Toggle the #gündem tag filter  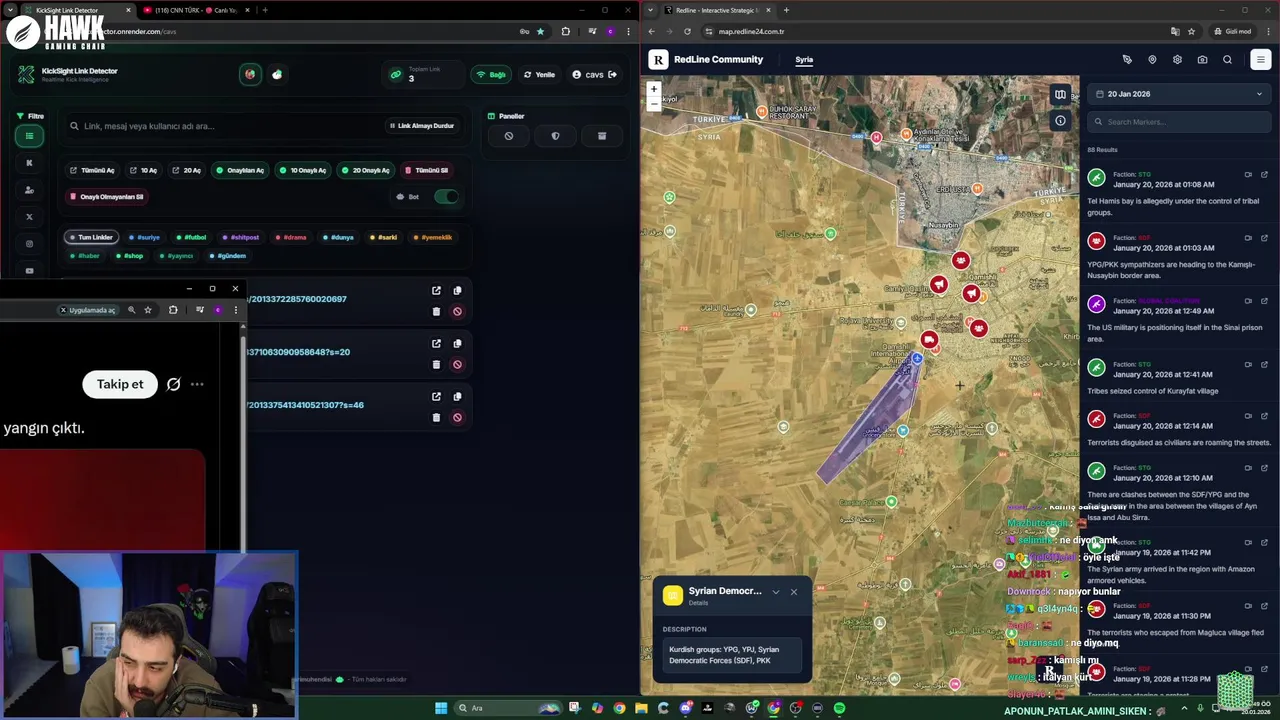pyautogui.click(x=228, y=256)
